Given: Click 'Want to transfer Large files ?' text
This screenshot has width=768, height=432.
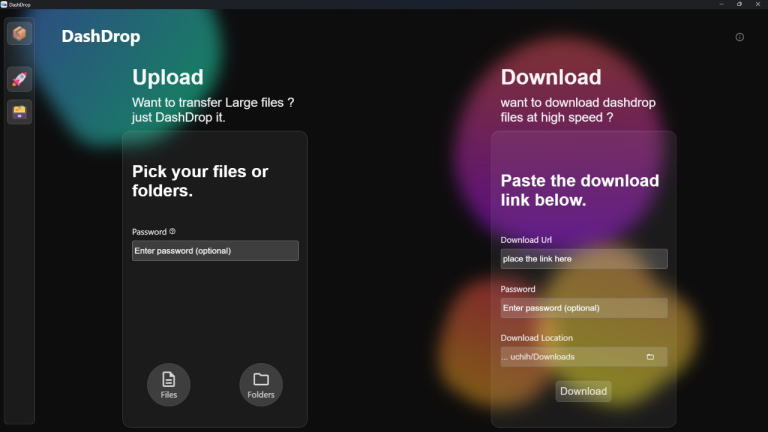Looking at the screenshot, I should coord(213,102).
